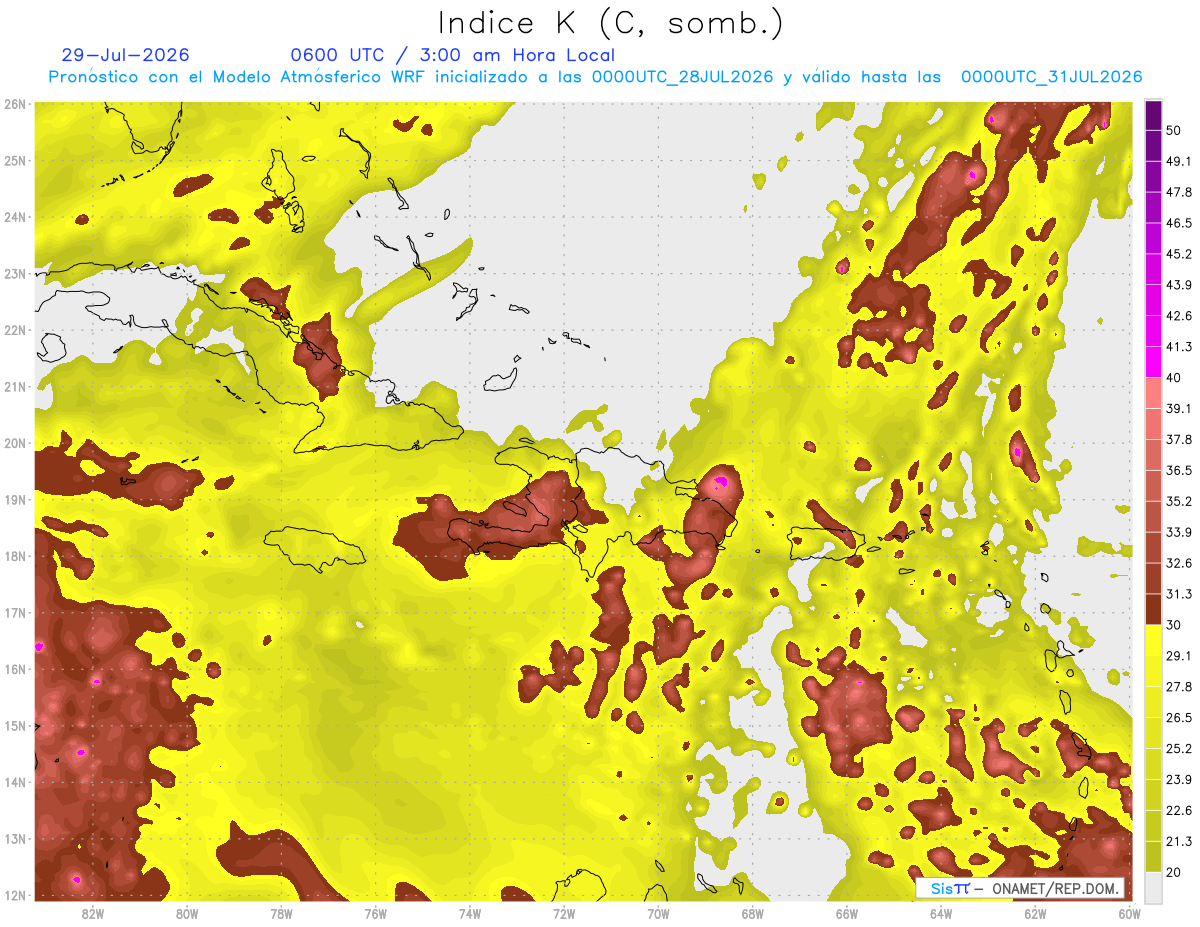Click the '76W' longitude label
The height and width of the screenshot is (927, 1200).
point(375,913)
